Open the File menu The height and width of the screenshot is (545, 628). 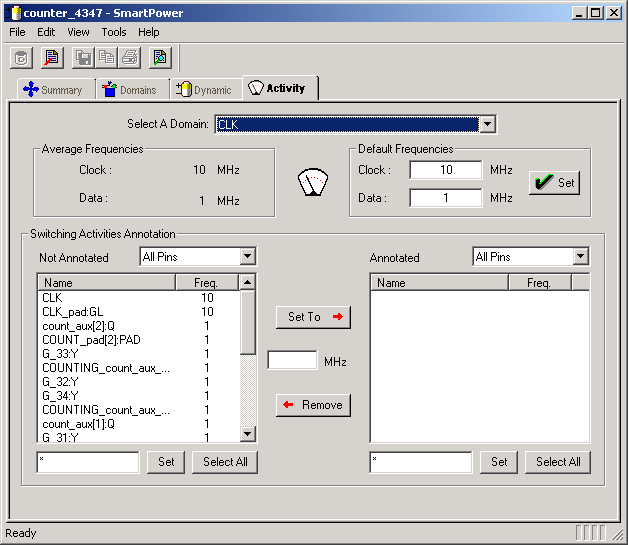coord(17,32)
